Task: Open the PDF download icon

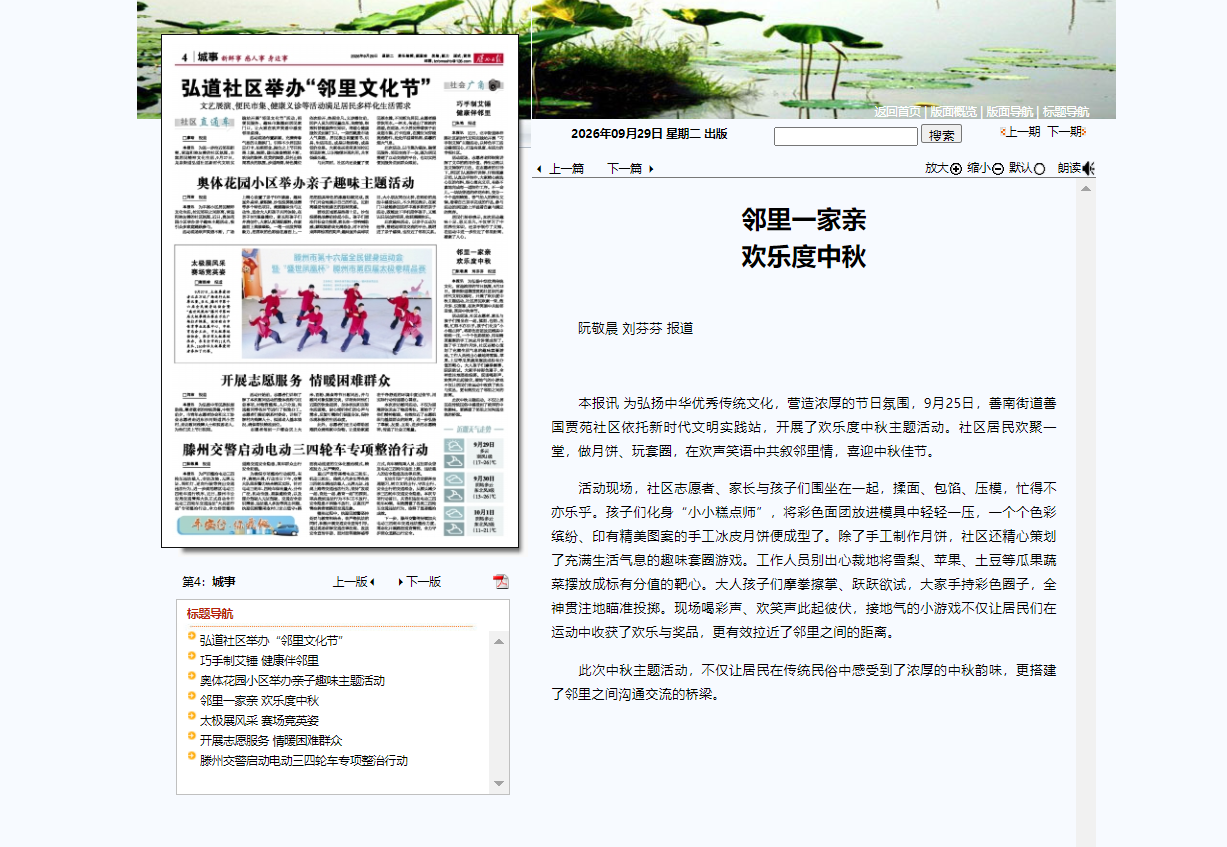Action: pyautogui.click(x=501, y=582)
